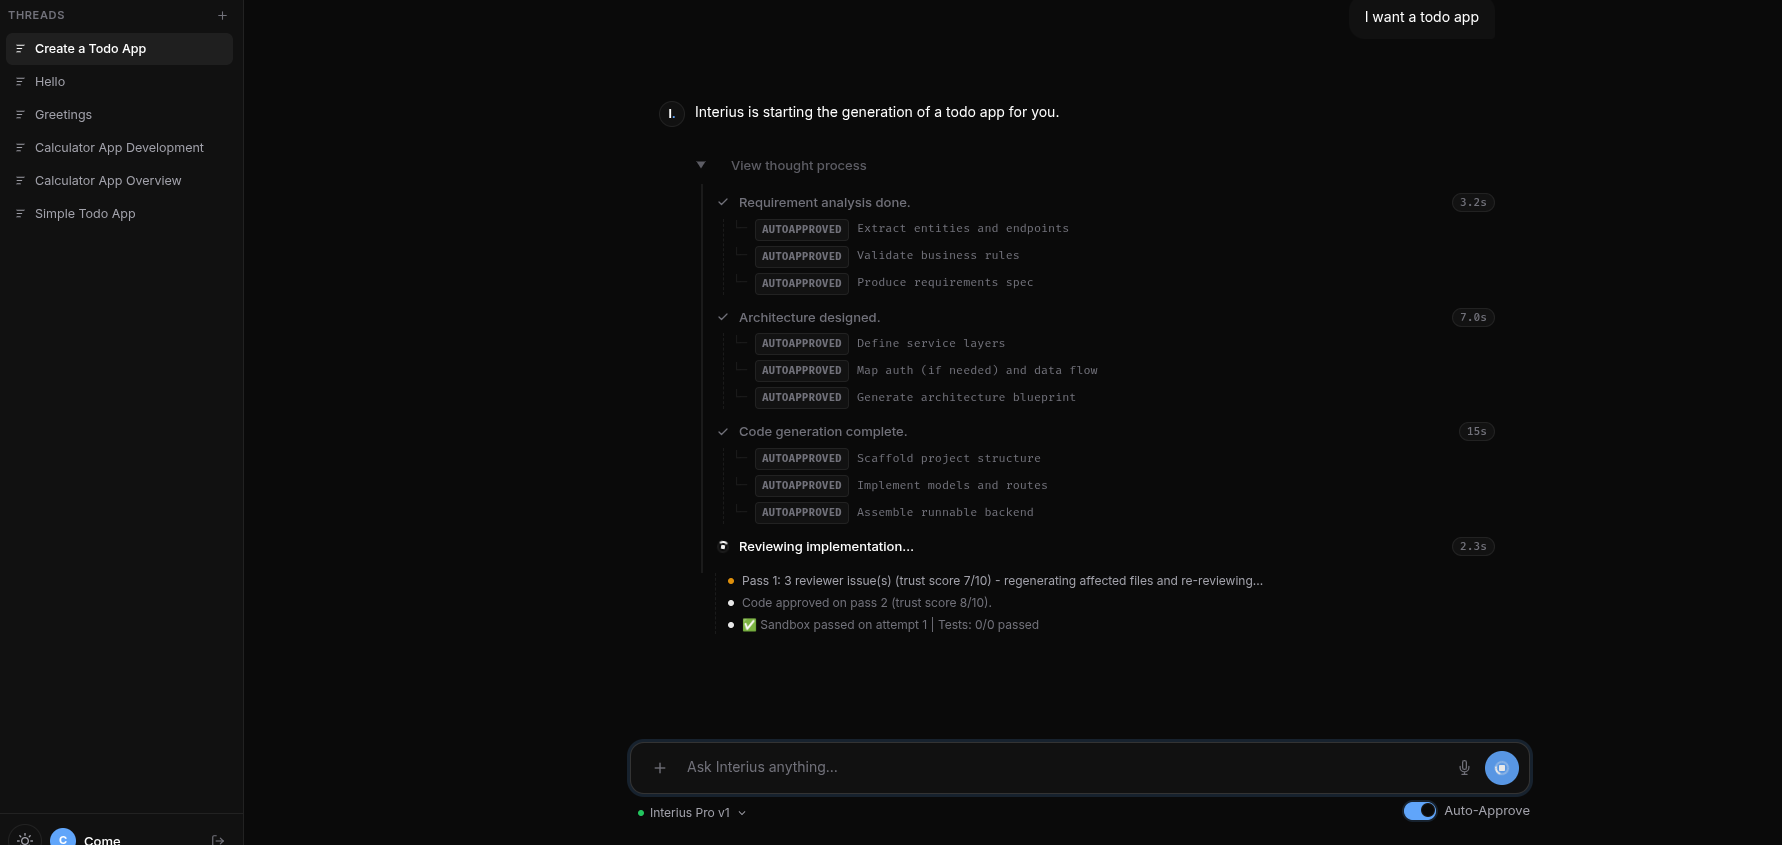Disable the Auto-Approve toggle
Viewport: 1782px width, 845px height.
[x=1419, y=811]
